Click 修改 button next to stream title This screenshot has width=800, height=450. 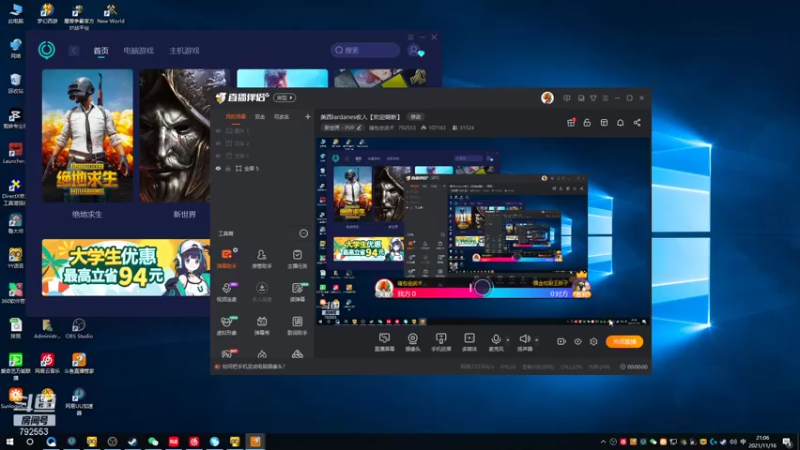tap(416, 117)
